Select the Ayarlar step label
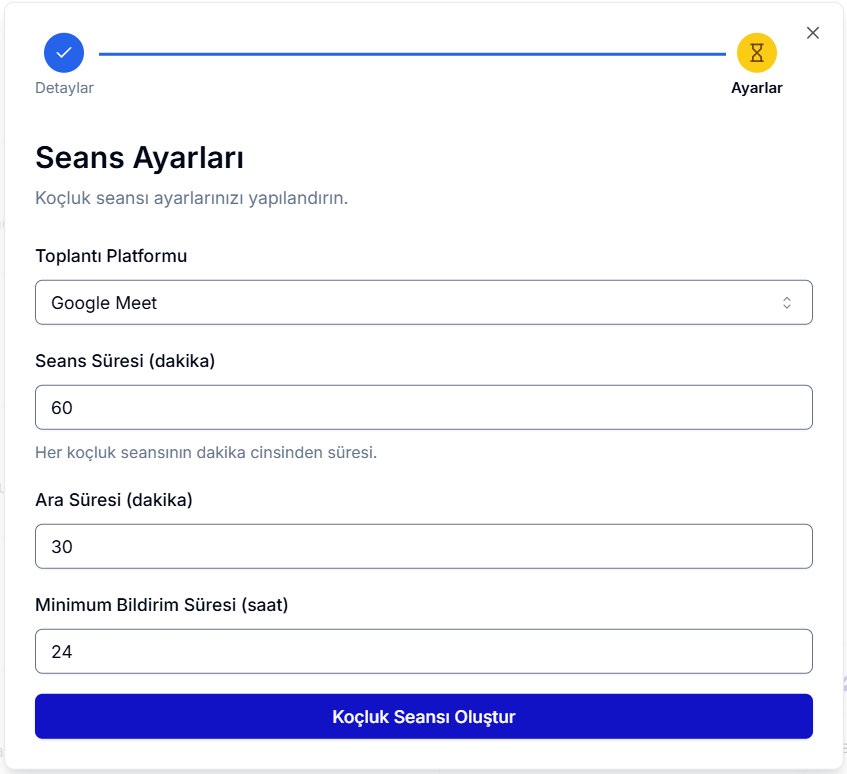Image resolution: width=847 pixels, height=774 pixels. coord(756,88)
